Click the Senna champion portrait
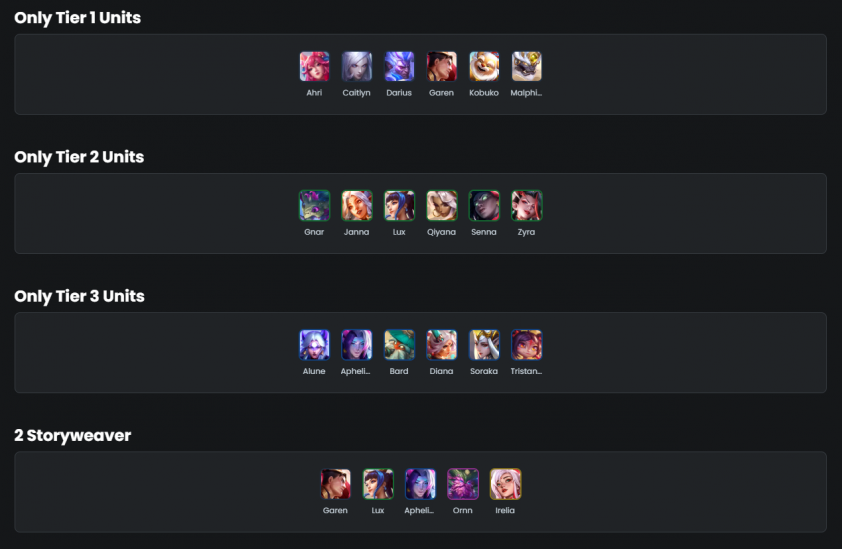 [x=484, y=205]
